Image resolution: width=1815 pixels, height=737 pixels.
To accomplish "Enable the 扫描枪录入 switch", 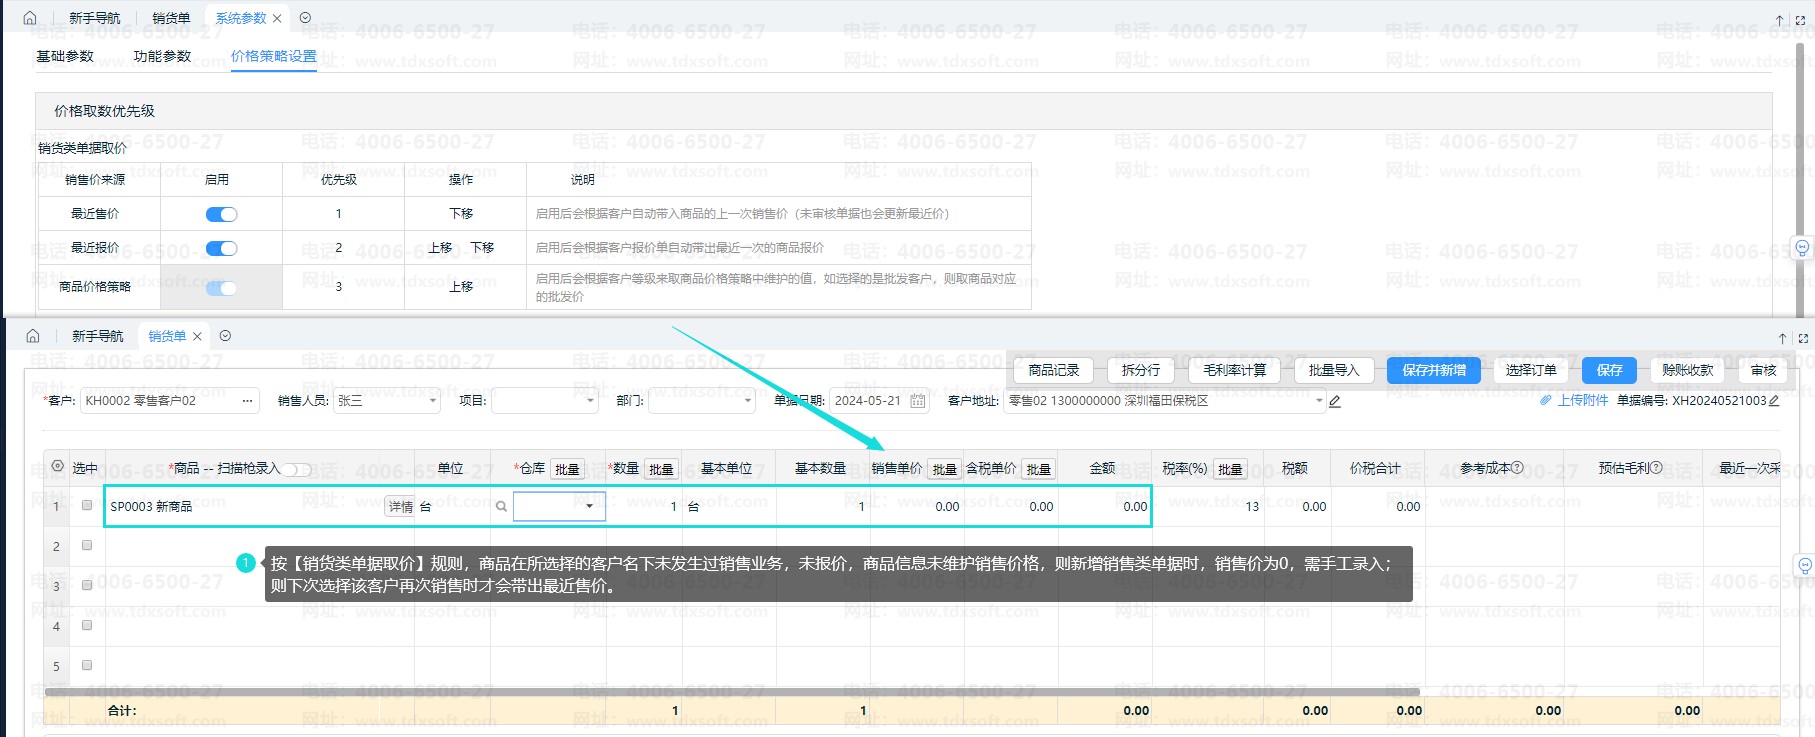I will (297, 469).
